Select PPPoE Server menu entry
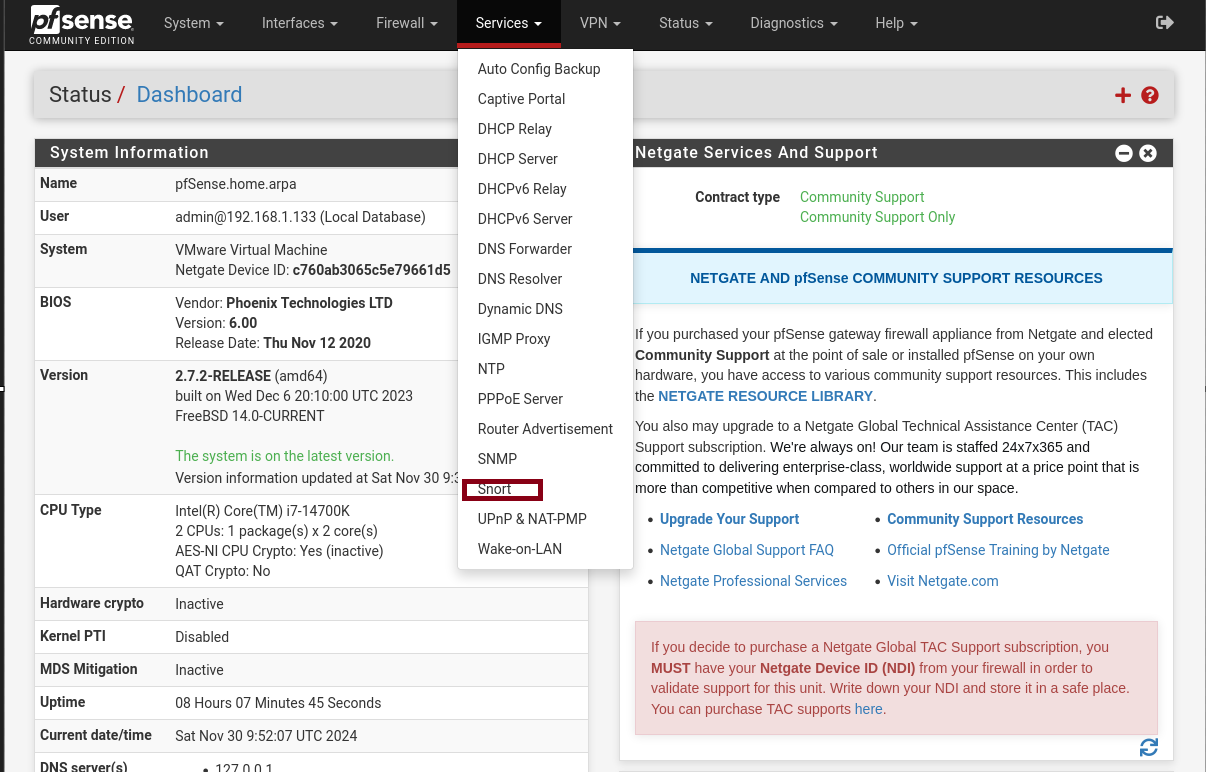Screen dimensions: 1206x772 coord(545,399)
